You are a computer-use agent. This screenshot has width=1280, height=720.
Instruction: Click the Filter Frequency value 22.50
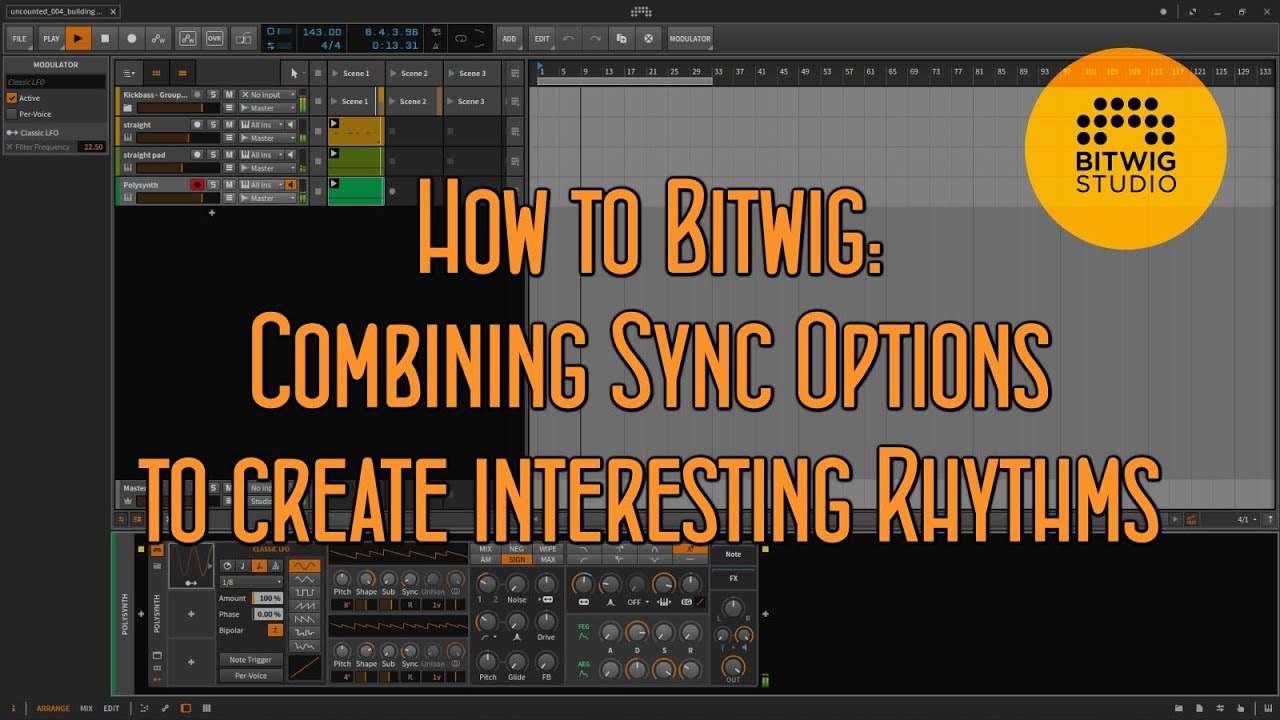[93, 147]
